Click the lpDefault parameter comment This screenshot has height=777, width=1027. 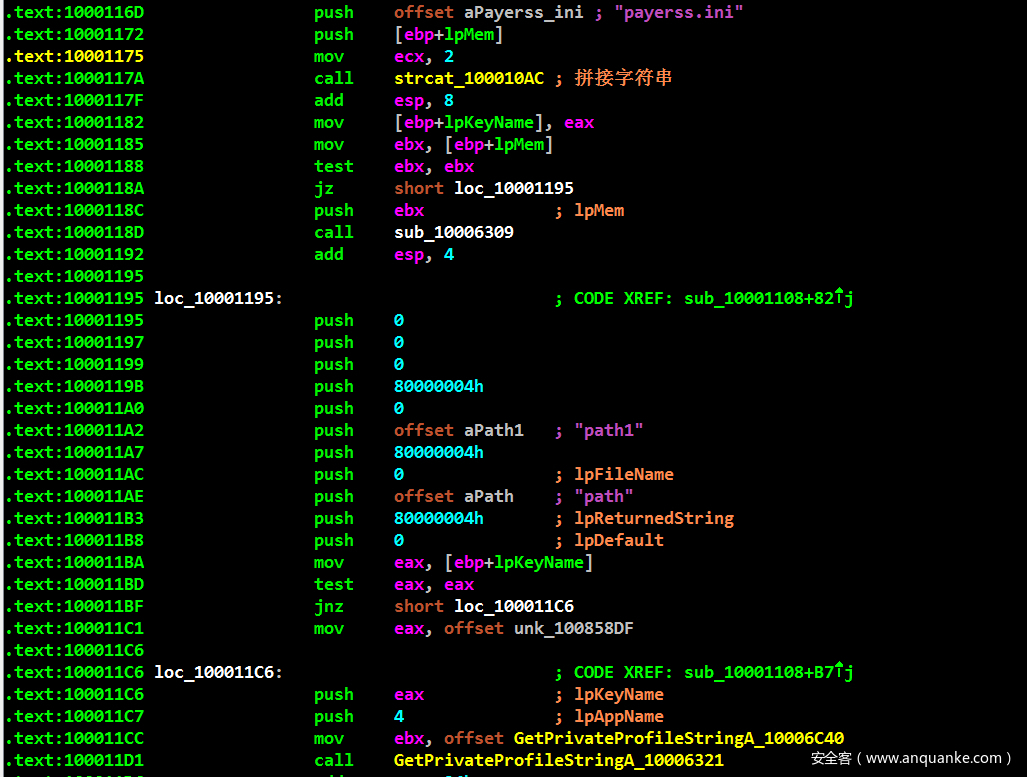pyautogui.click(x=619, y=540)
